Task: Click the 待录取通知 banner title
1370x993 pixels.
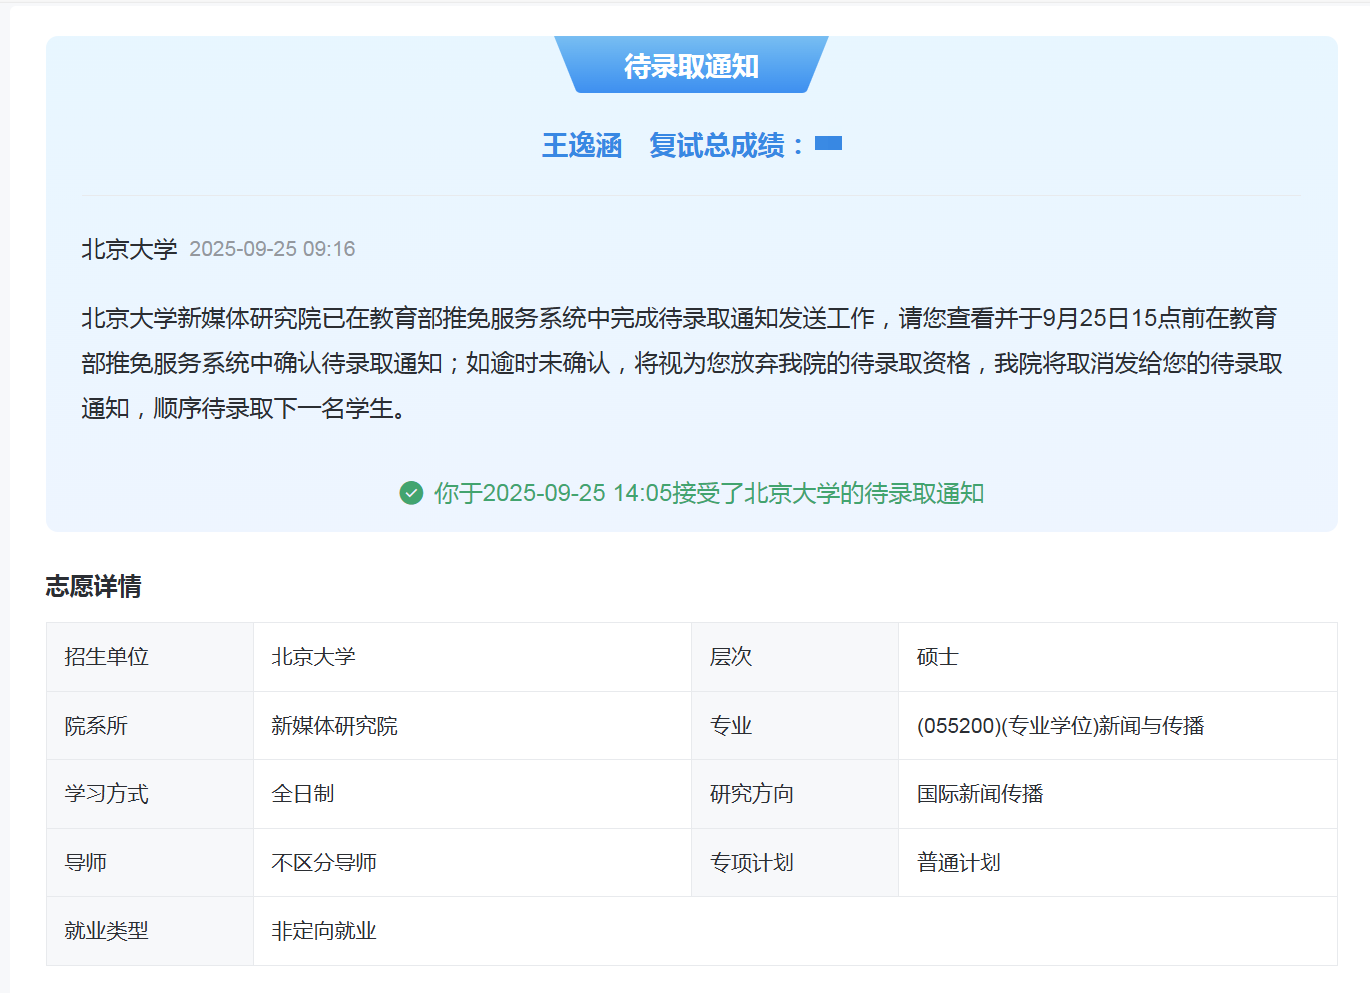Action: point(691,66)
